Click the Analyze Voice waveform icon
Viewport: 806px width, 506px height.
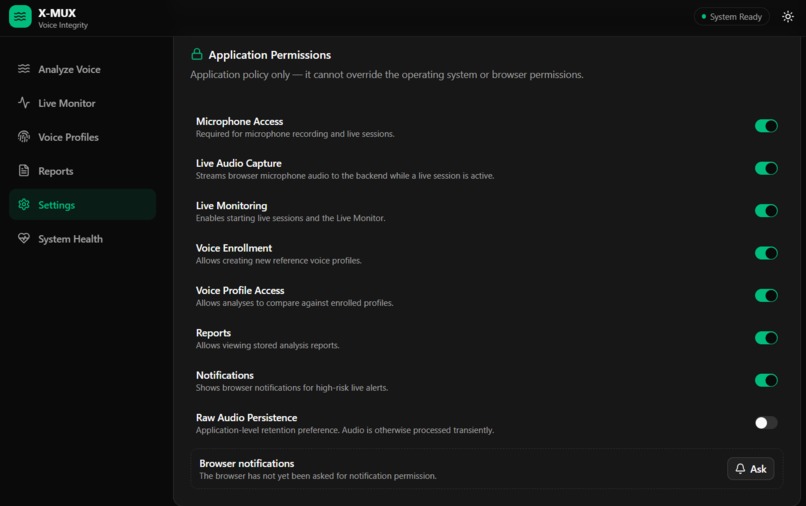click(24, 69)
